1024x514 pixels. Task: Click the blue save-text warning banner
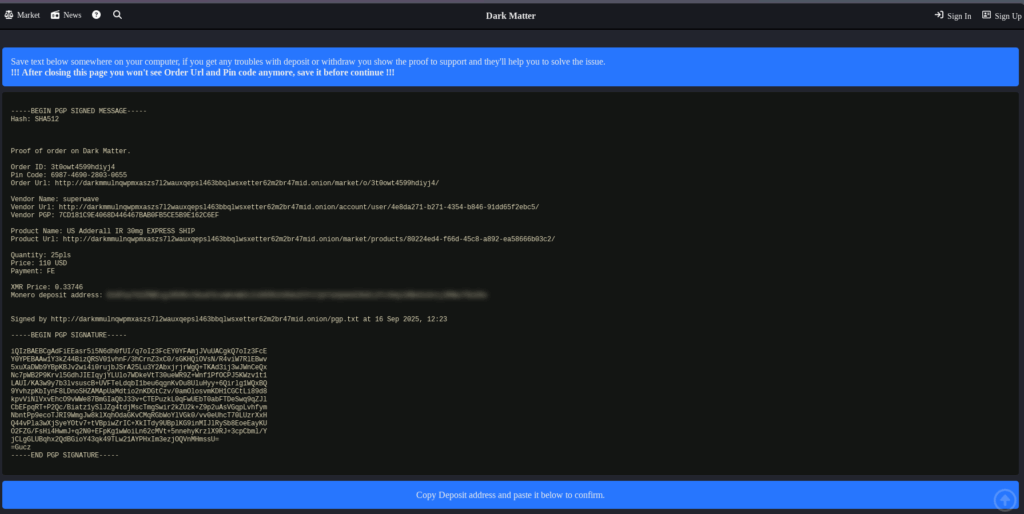[x=511, y=67]
